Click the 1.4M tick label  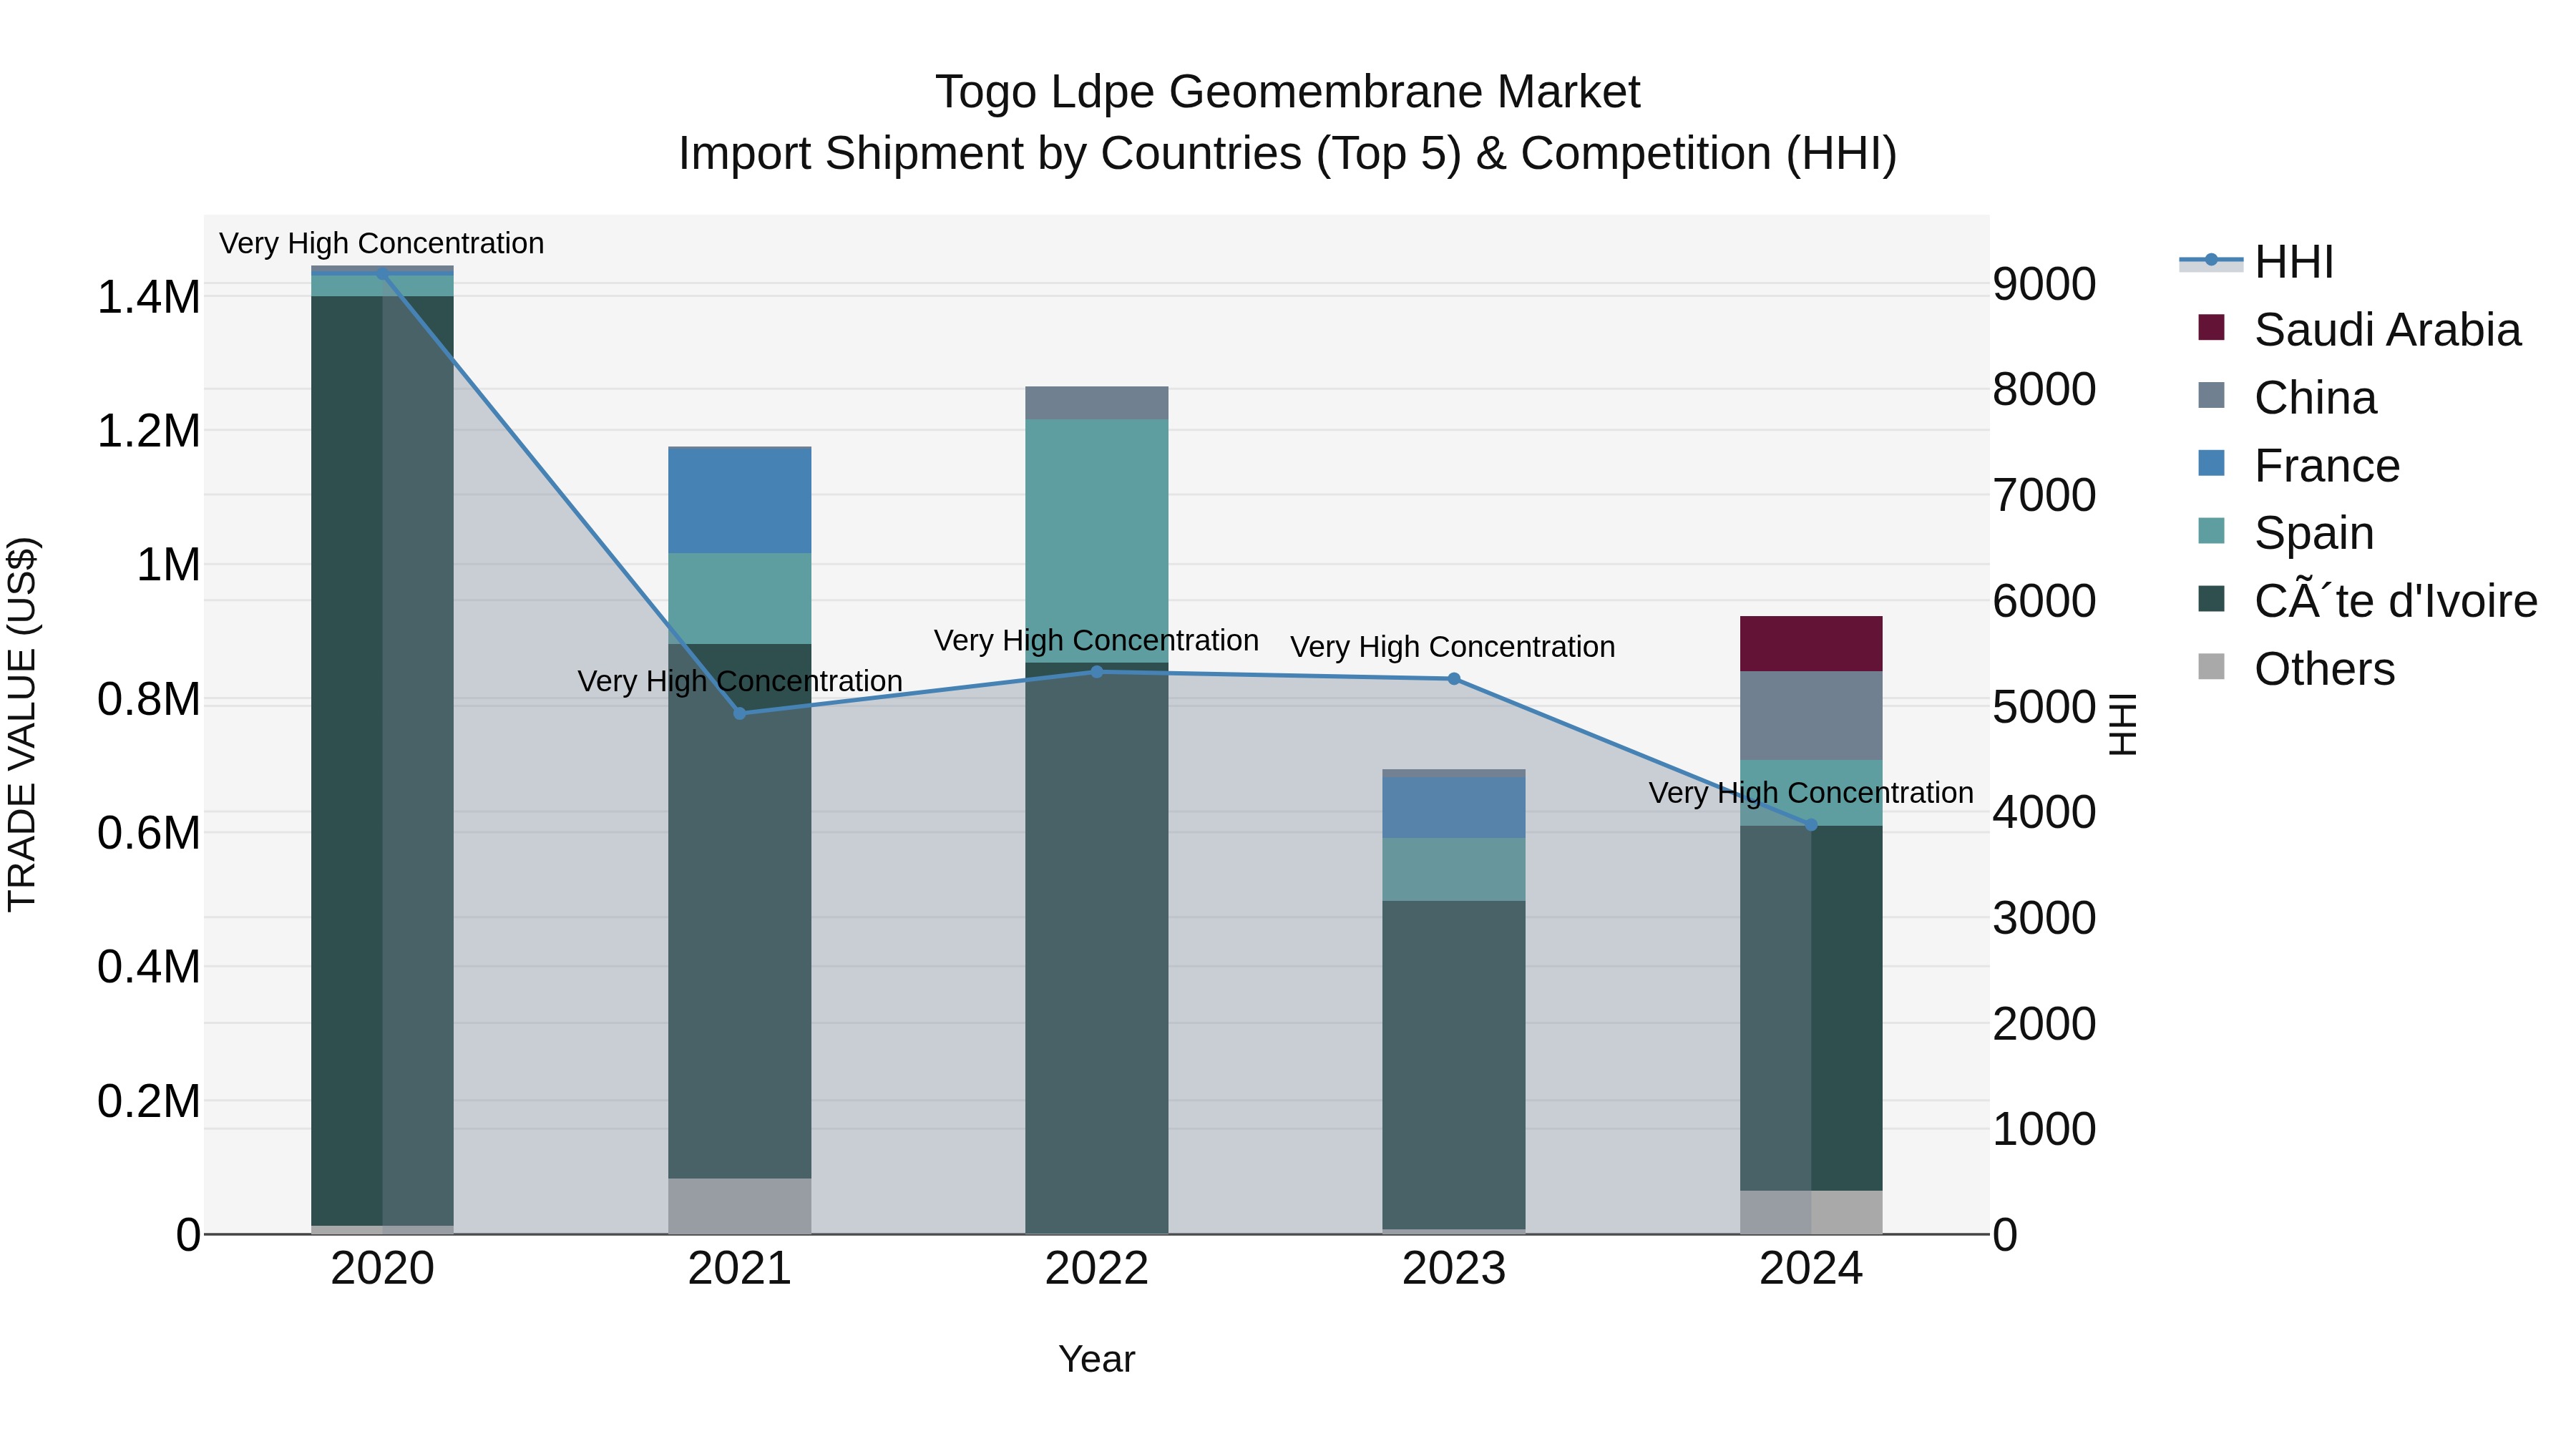tap(149, 297)
